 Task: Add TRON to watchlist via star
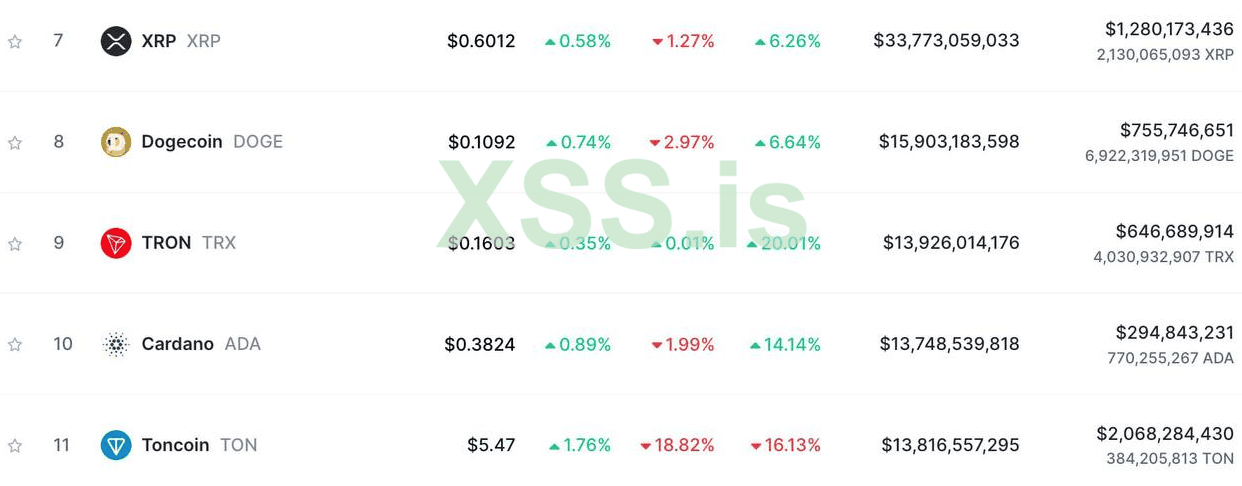[15, 244]
